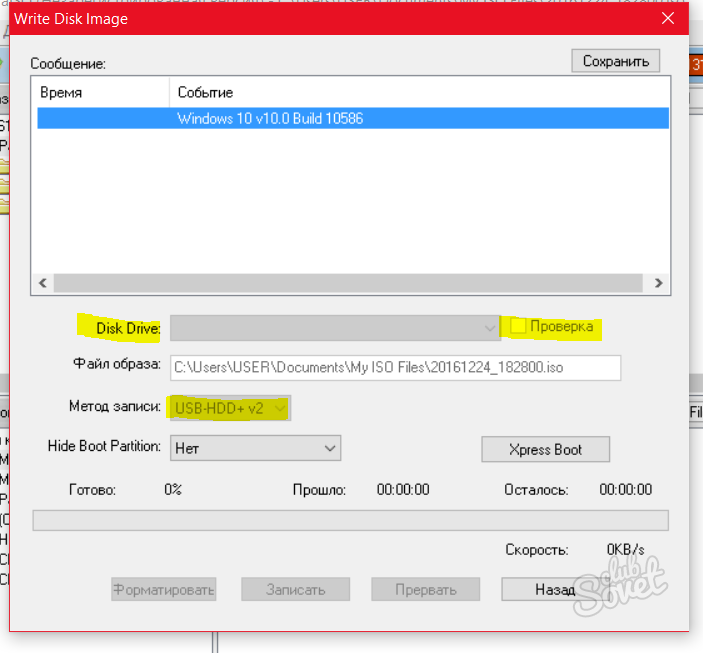The width and height of the screenshot is (703, 653).
Task: Click the Сохранить button
Action: click(616, 61)
